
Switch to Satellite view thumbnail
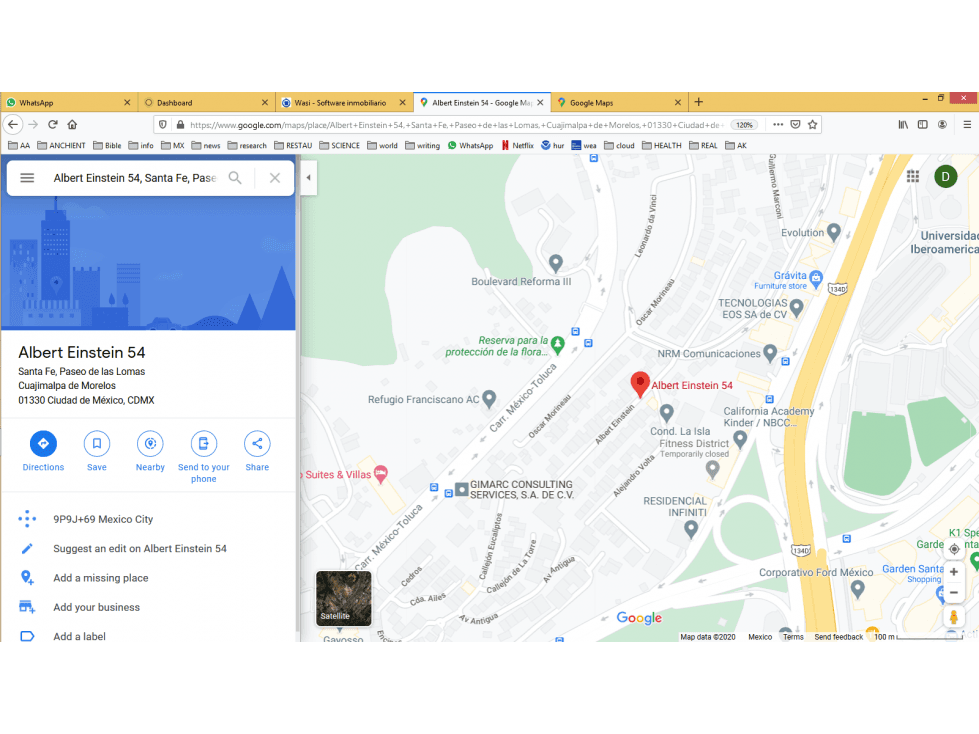[x=343, y=598]
